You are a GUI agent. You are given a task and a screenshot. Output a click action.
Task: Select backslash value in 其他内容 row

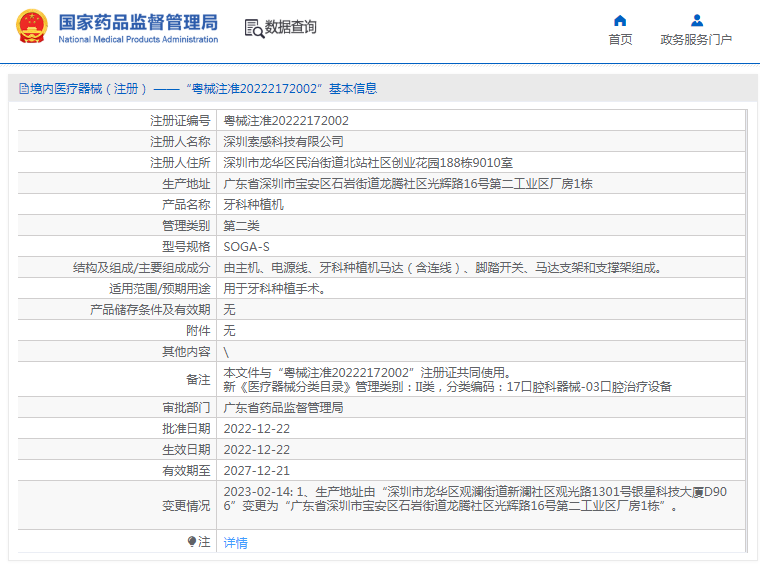(x=226, y=352)
